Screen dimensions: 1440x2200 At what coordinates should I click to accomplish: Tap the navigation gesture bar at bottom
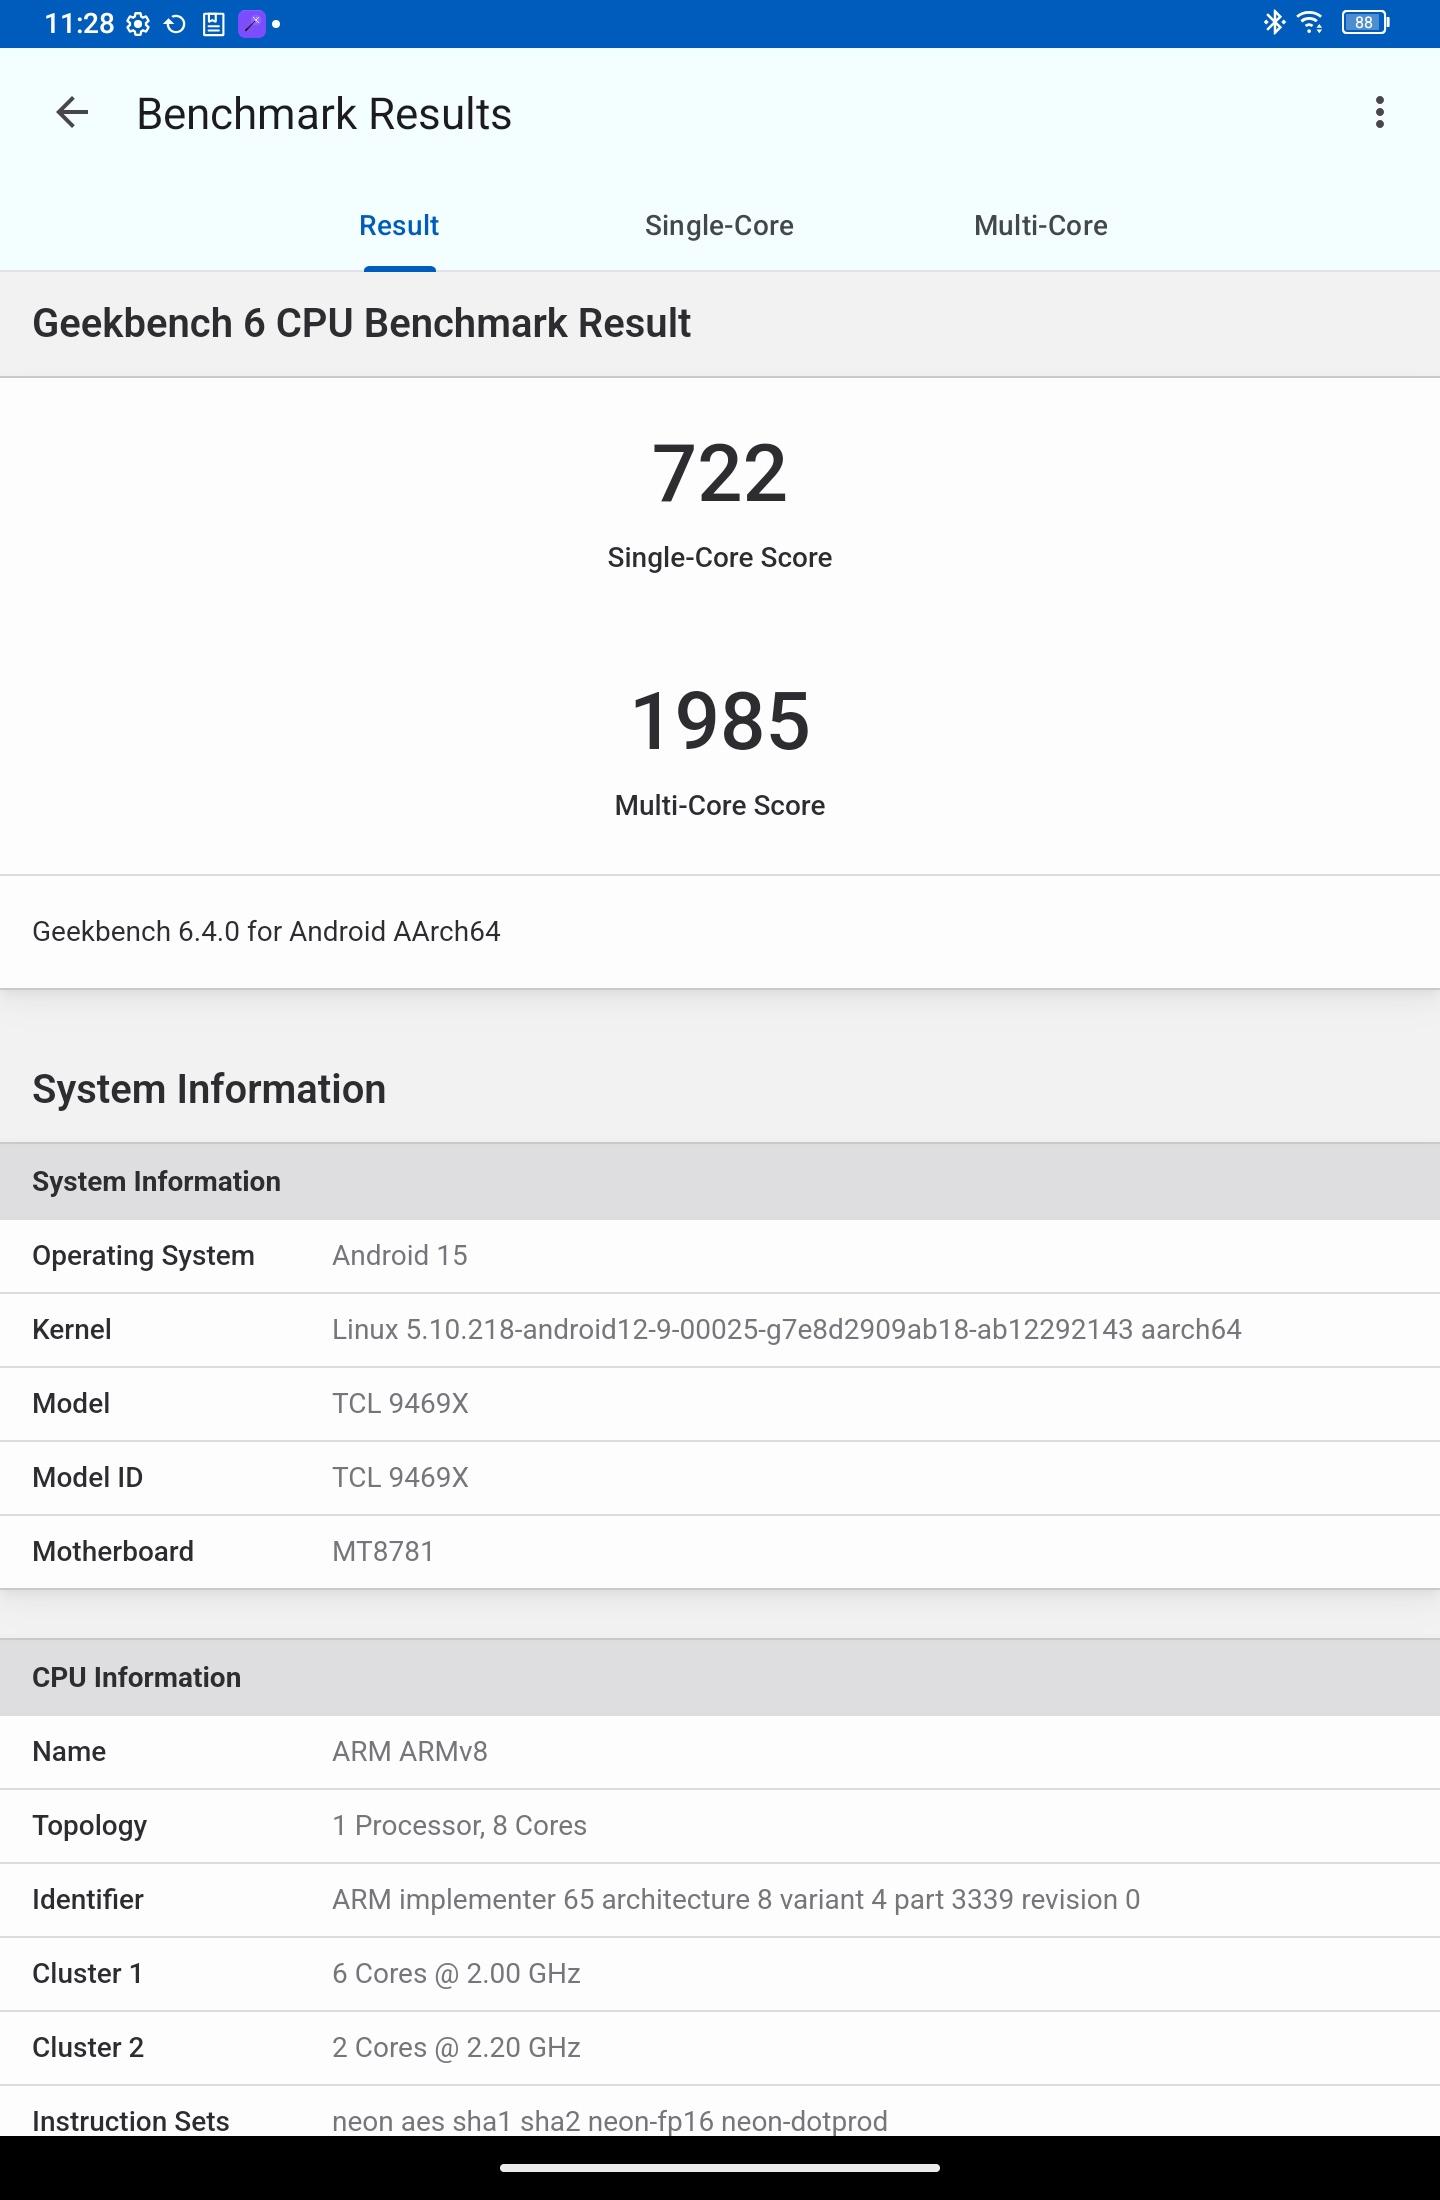coord(720,2168)
